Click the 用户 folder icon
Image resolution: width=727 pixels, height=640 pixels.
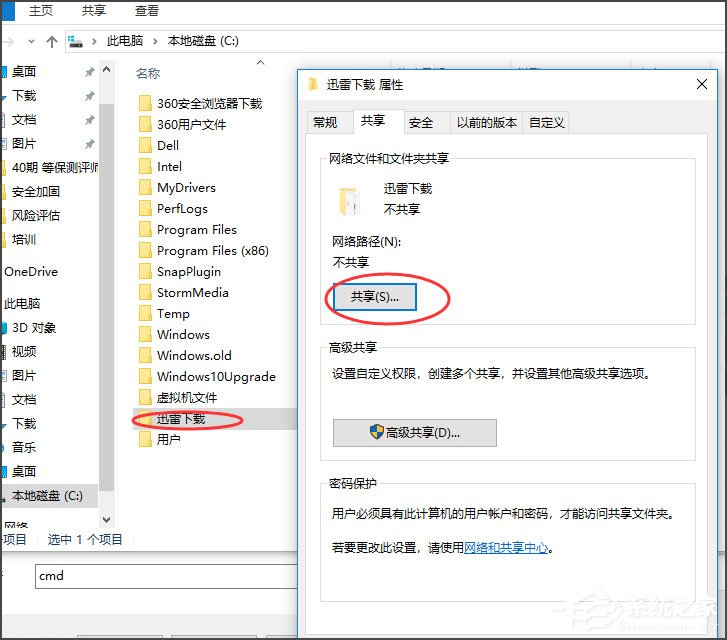click(145, 439)
